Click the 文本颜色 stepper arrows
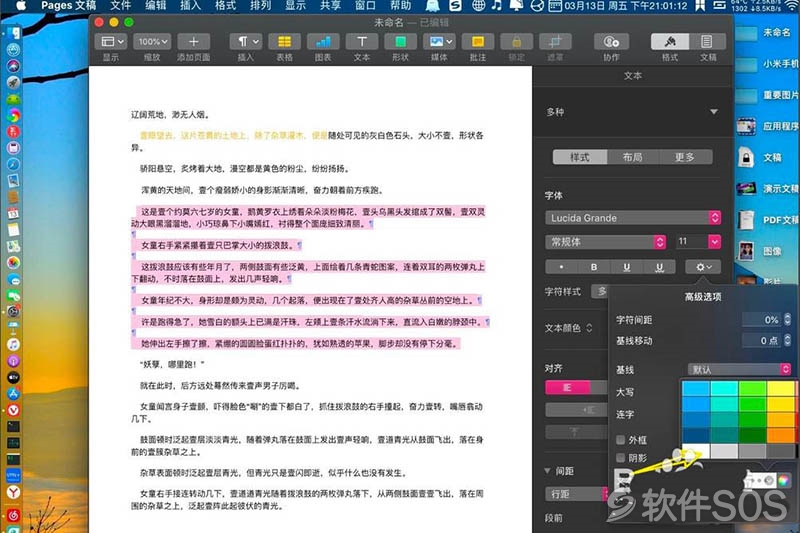The height and width of the screenshot is (533, 800). pos(589,328)
